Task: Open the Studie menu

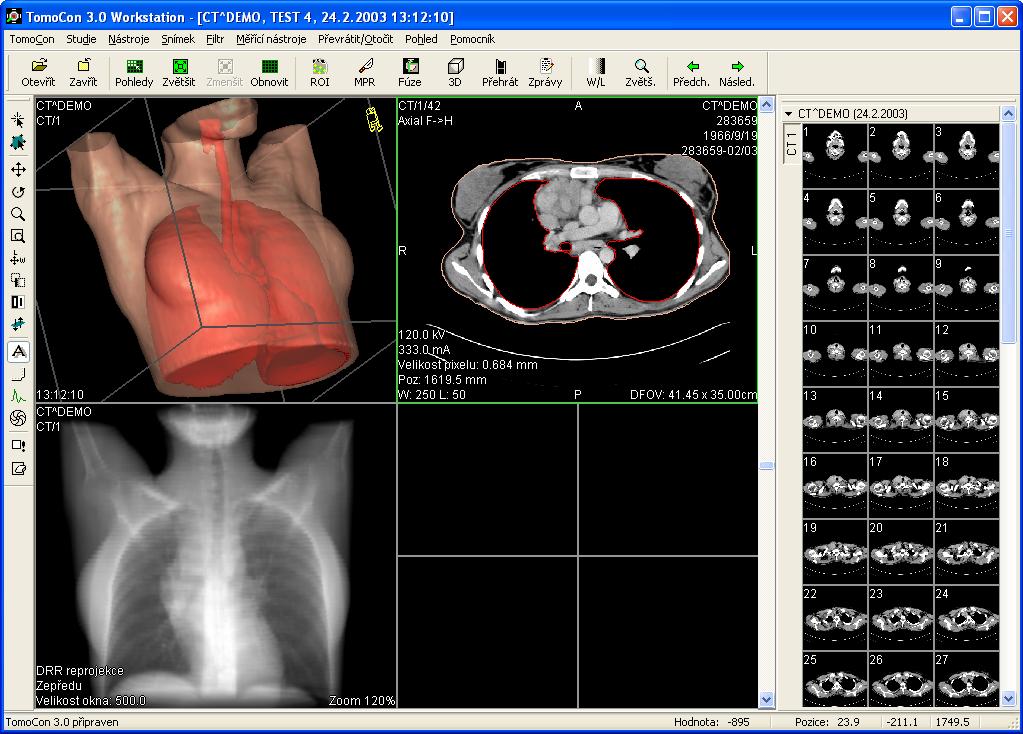Action: point(82,39)
